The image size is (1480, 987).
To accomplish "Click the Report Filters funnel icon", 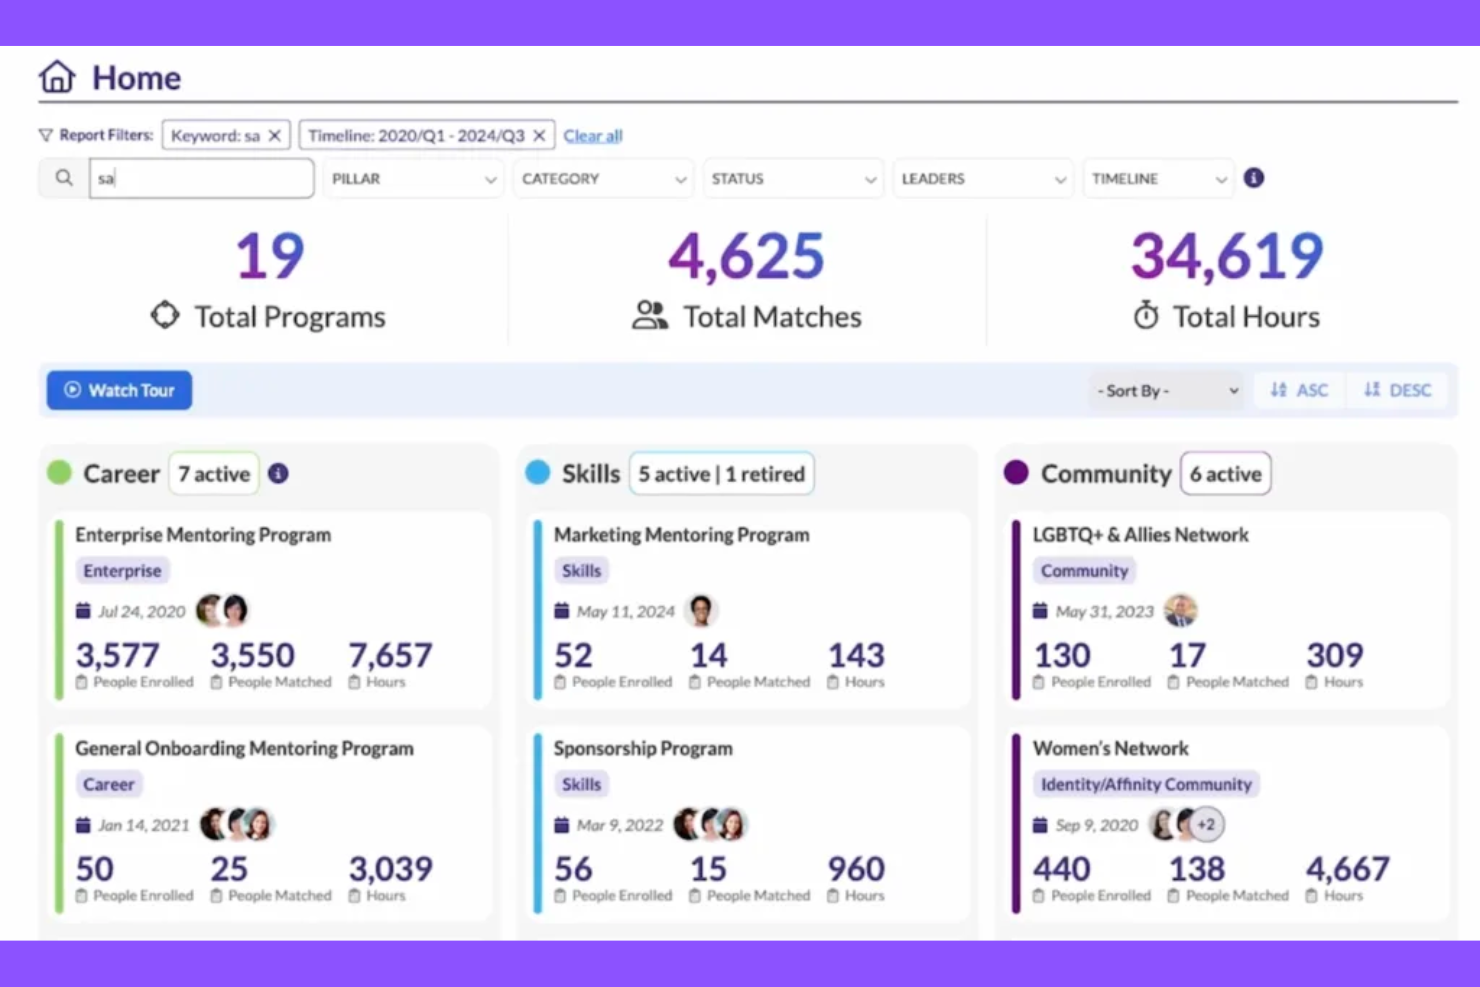I will point(46,134).
